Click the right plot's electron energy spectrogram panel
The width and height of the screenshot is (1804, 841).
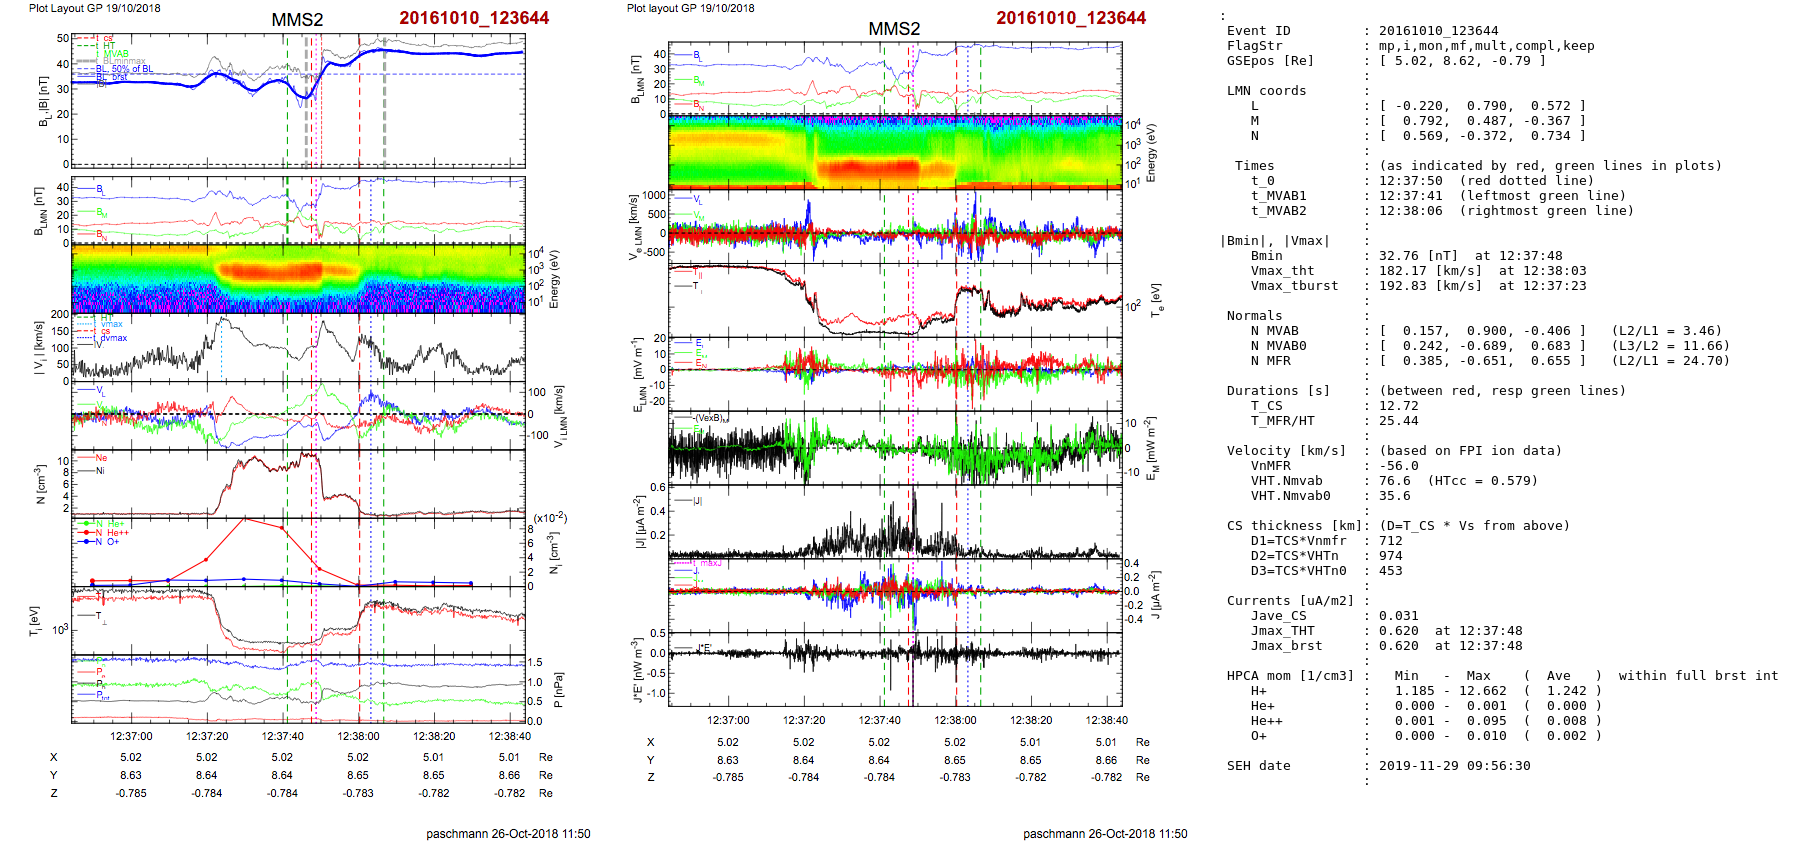(x=895, y=152)
